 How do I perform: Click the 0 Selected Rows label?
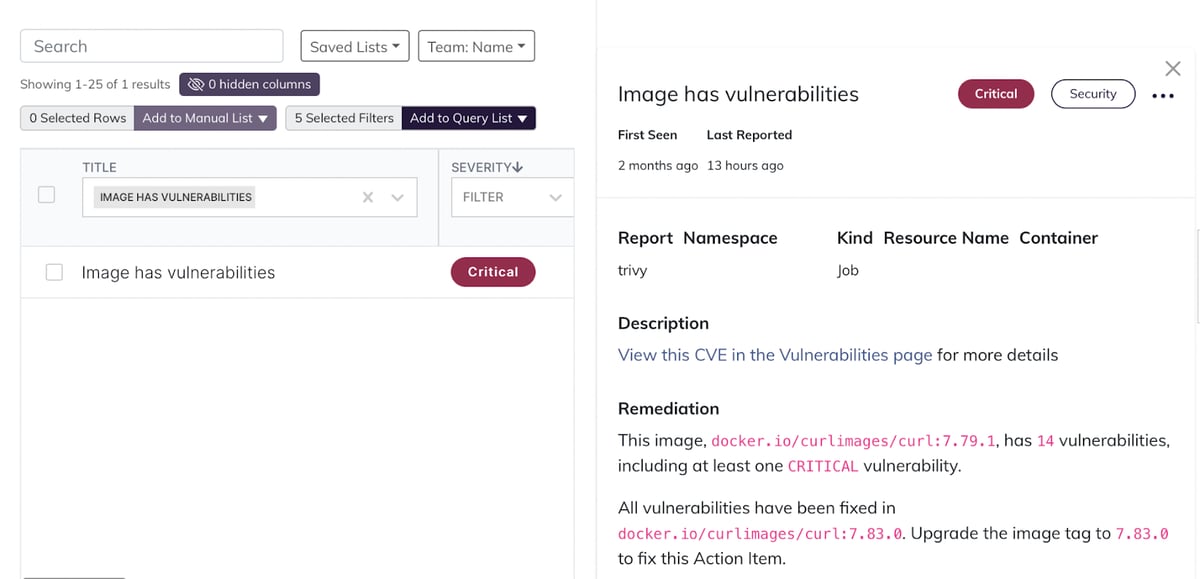pos(76,118)
